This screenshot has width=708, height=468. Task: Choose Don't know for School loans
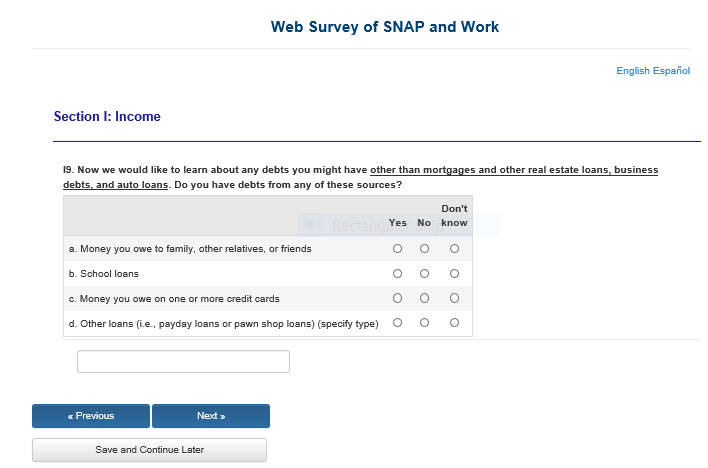coord(454,273)
